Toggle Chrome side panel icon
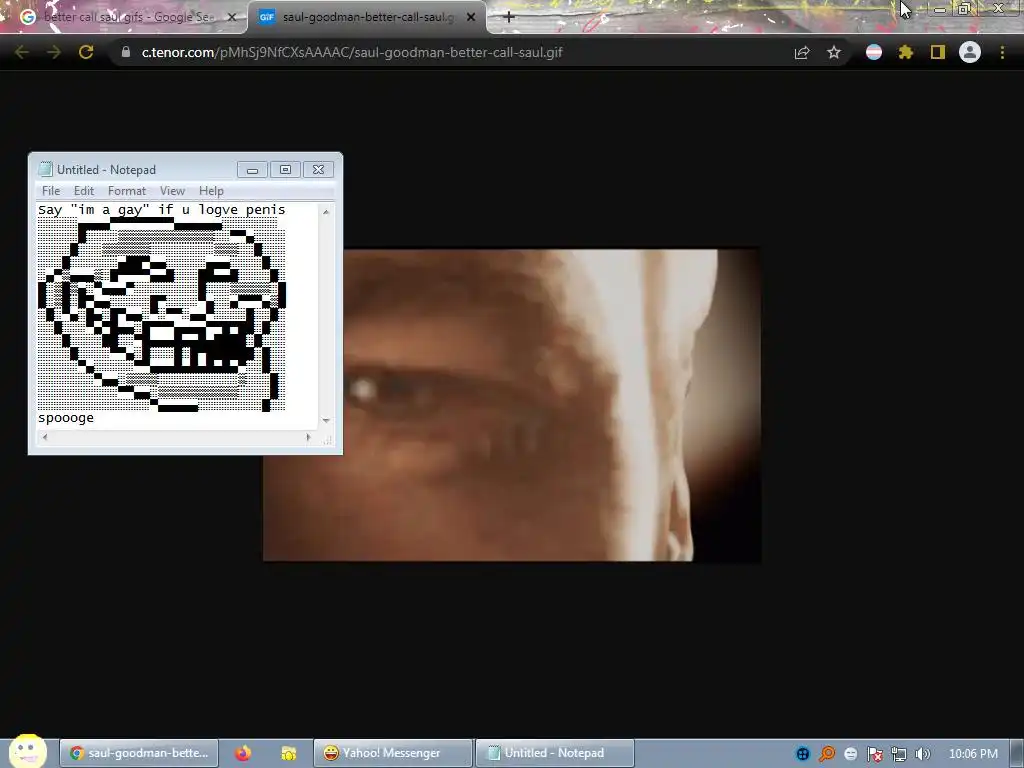Image resolution: width=1024 pixels, height=768 pixels. [x=938, y=52]
